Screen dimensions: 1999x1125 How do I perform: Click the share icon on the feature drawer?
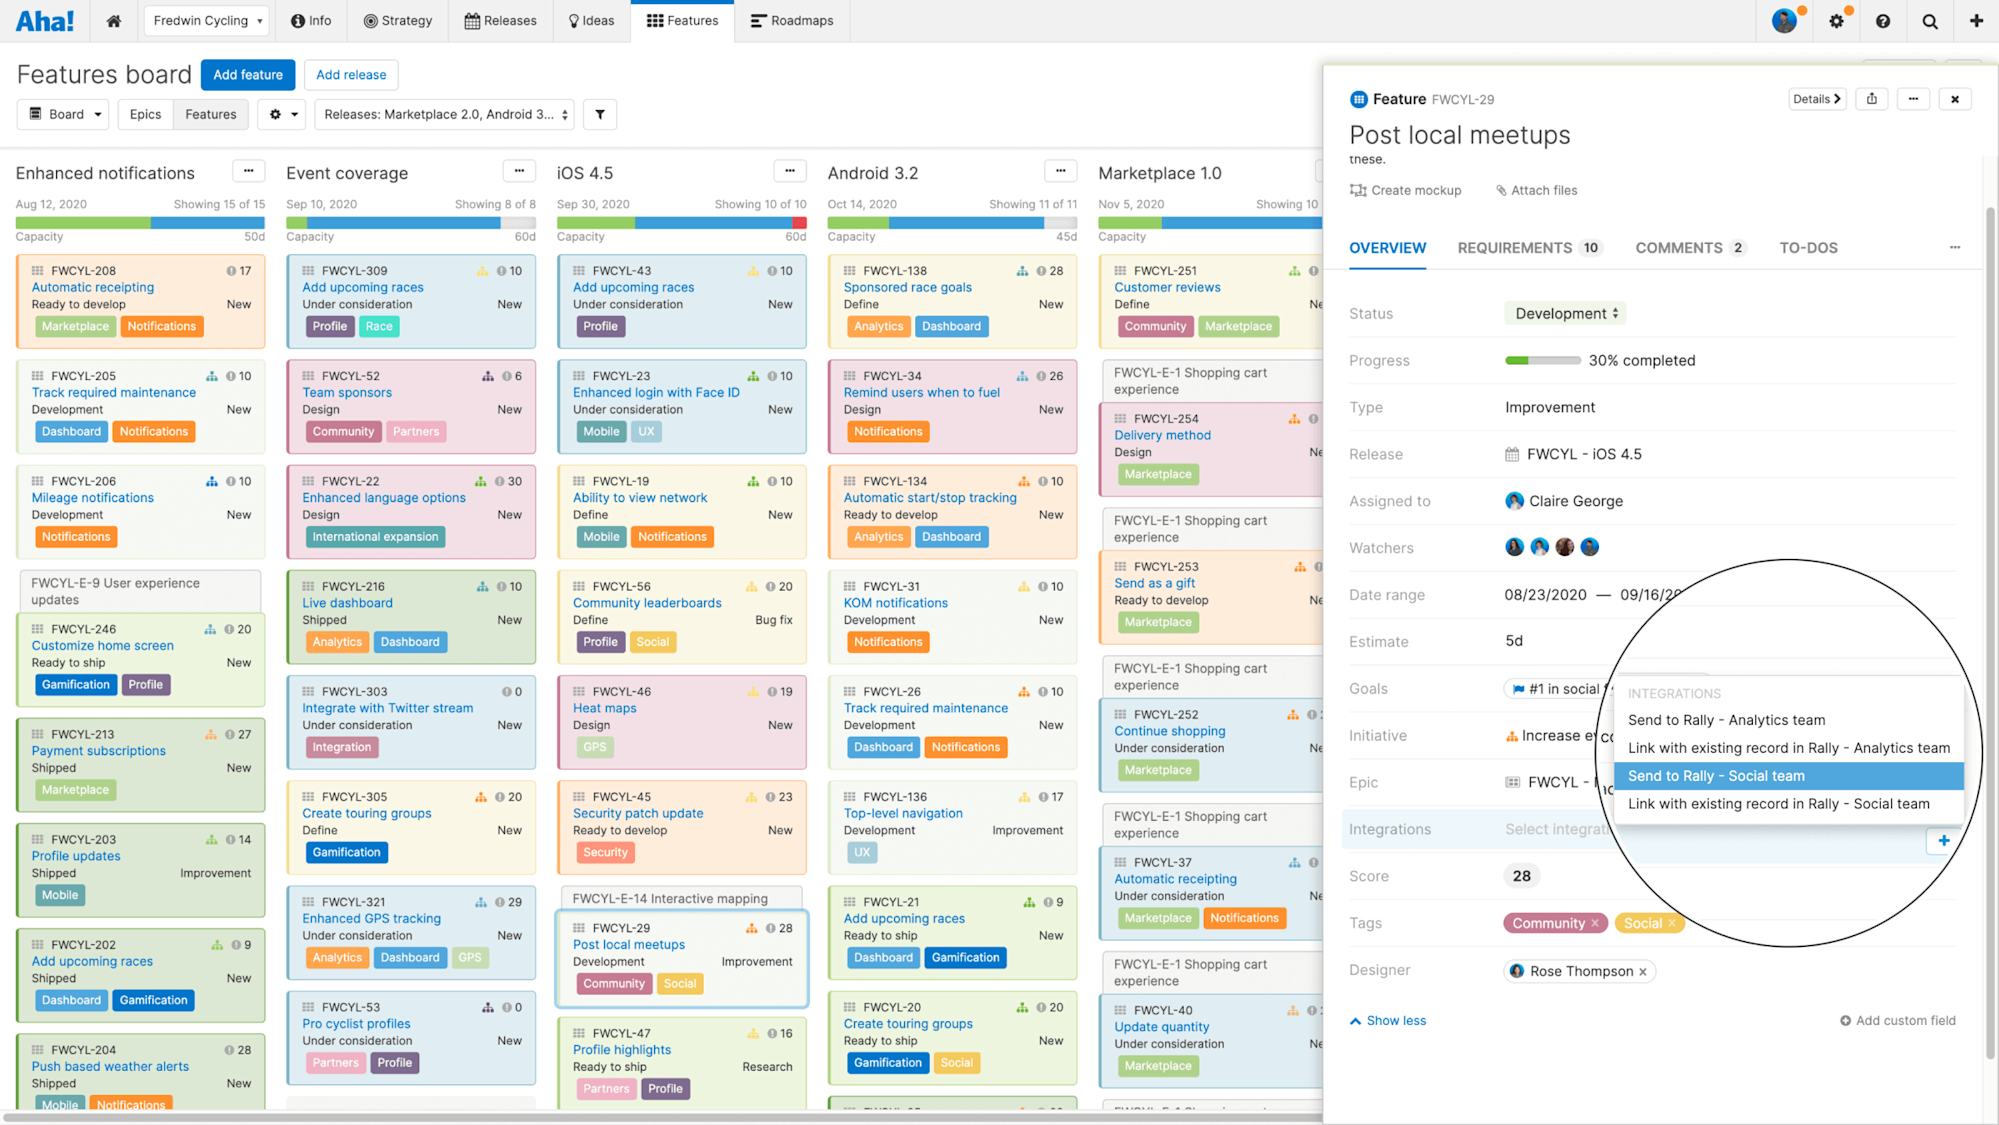click(1871, 98)
